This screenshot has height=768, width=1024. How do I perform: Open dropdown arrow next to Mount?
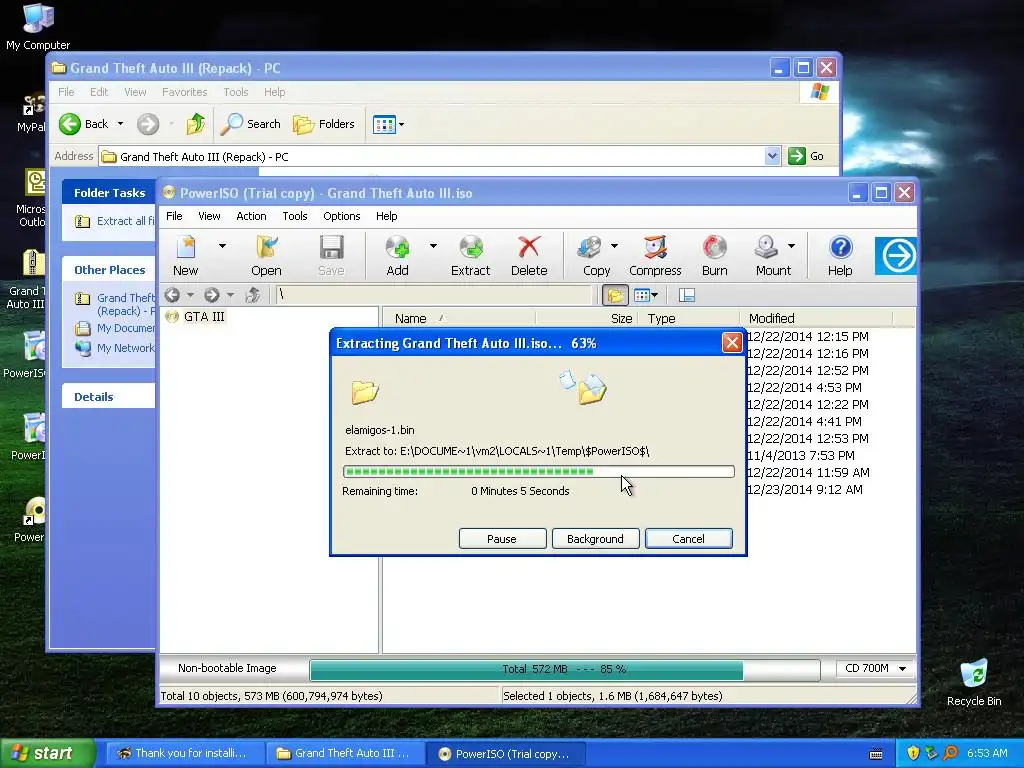pyautogui.click(x=792, y=246)
